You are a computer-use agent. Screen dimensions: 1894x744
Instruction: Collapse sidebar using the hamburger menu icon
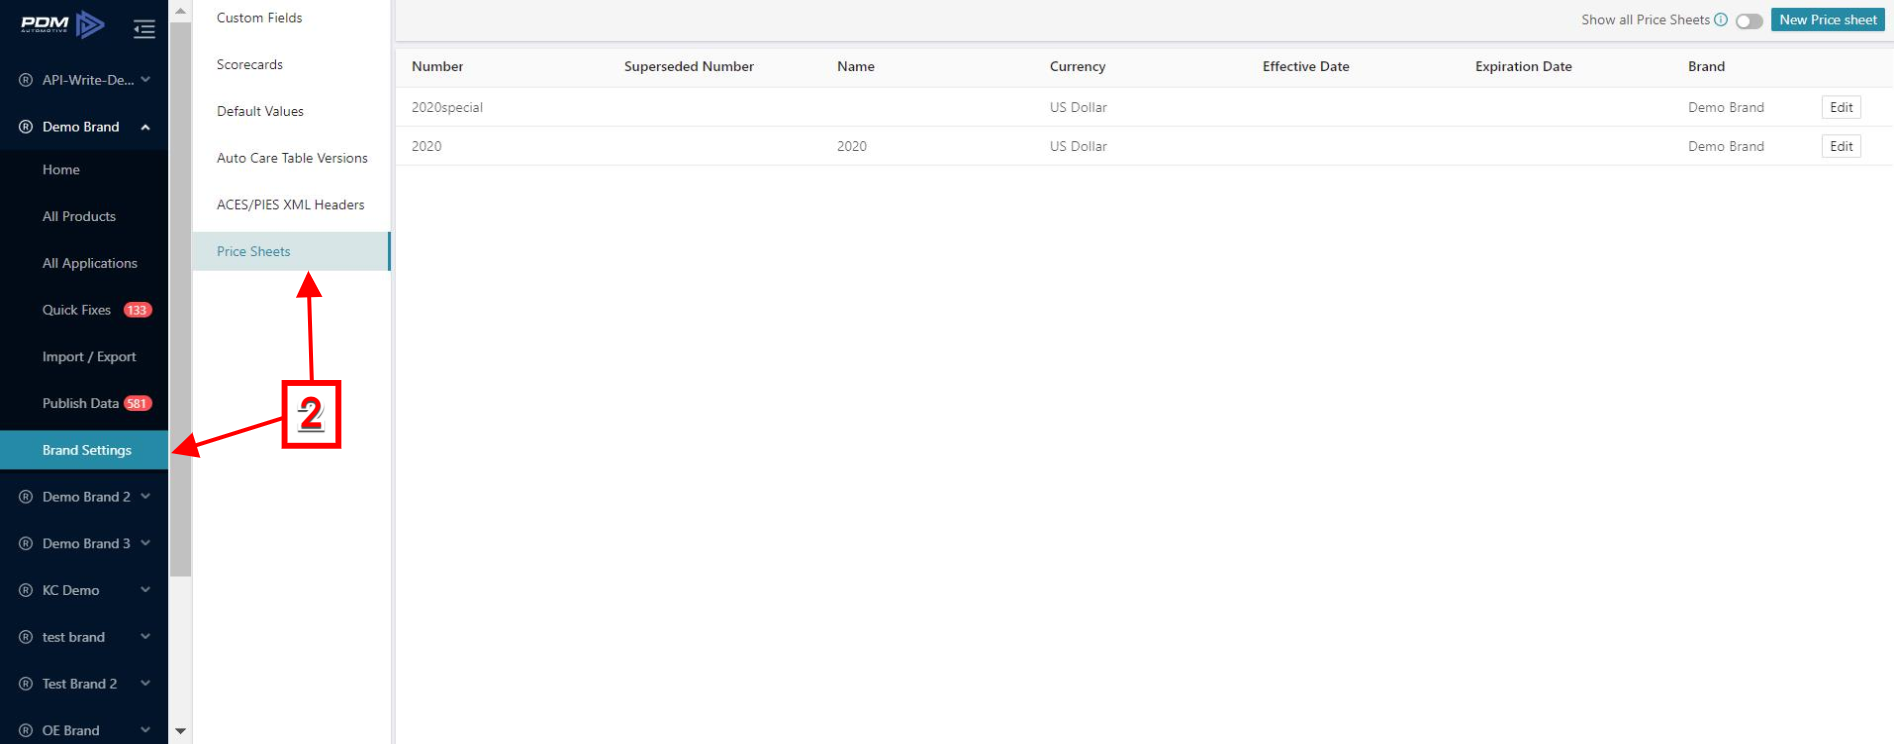tap(144, 29)
